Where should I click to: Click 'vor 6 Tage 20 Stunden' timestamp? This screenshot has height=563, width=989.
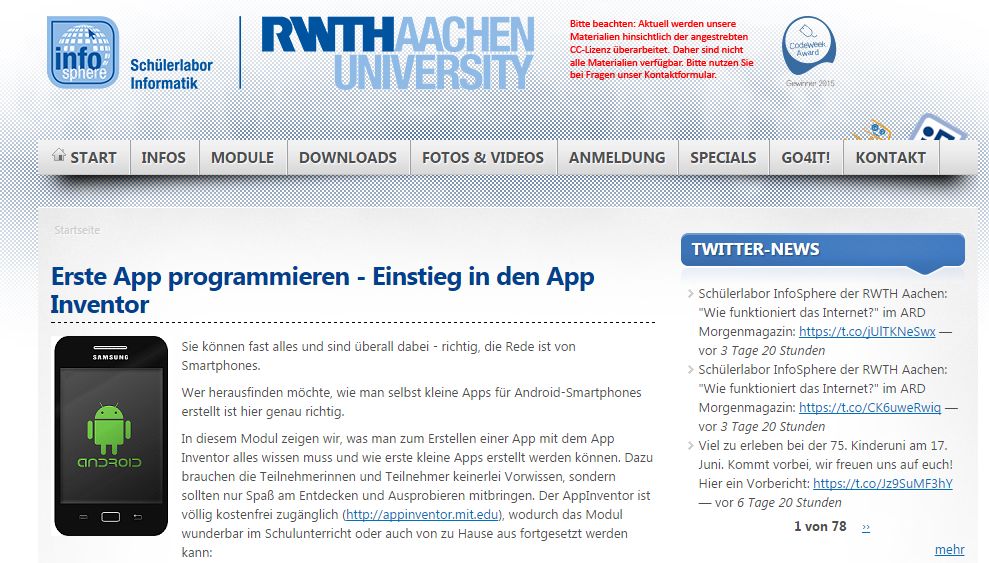(778, 502)
